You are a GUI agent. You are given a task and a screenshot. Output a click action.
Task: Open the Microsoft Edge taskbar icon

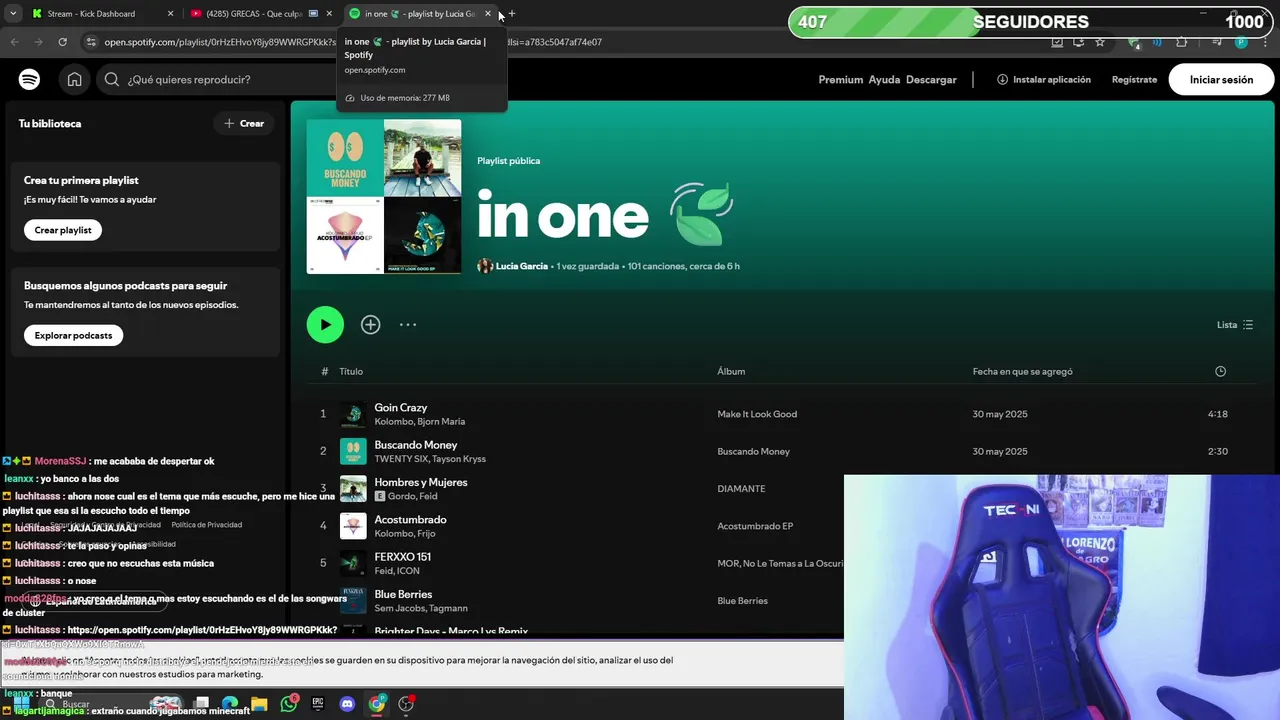(230, 704)
